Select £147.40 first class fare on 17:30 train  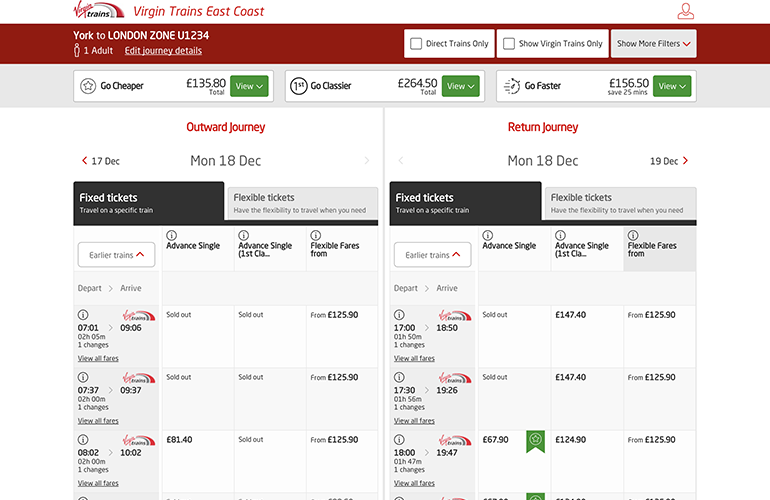point(571,377)
